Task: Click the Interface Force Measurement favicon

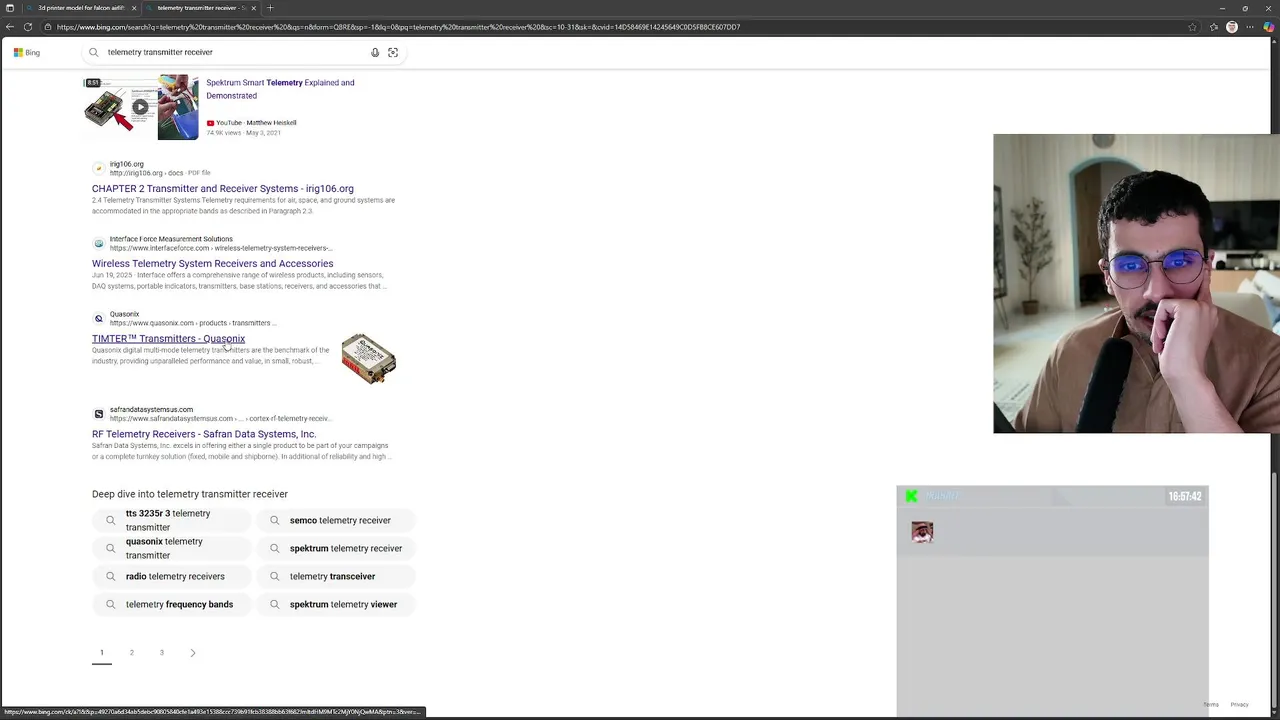Action: pos(98,243)
